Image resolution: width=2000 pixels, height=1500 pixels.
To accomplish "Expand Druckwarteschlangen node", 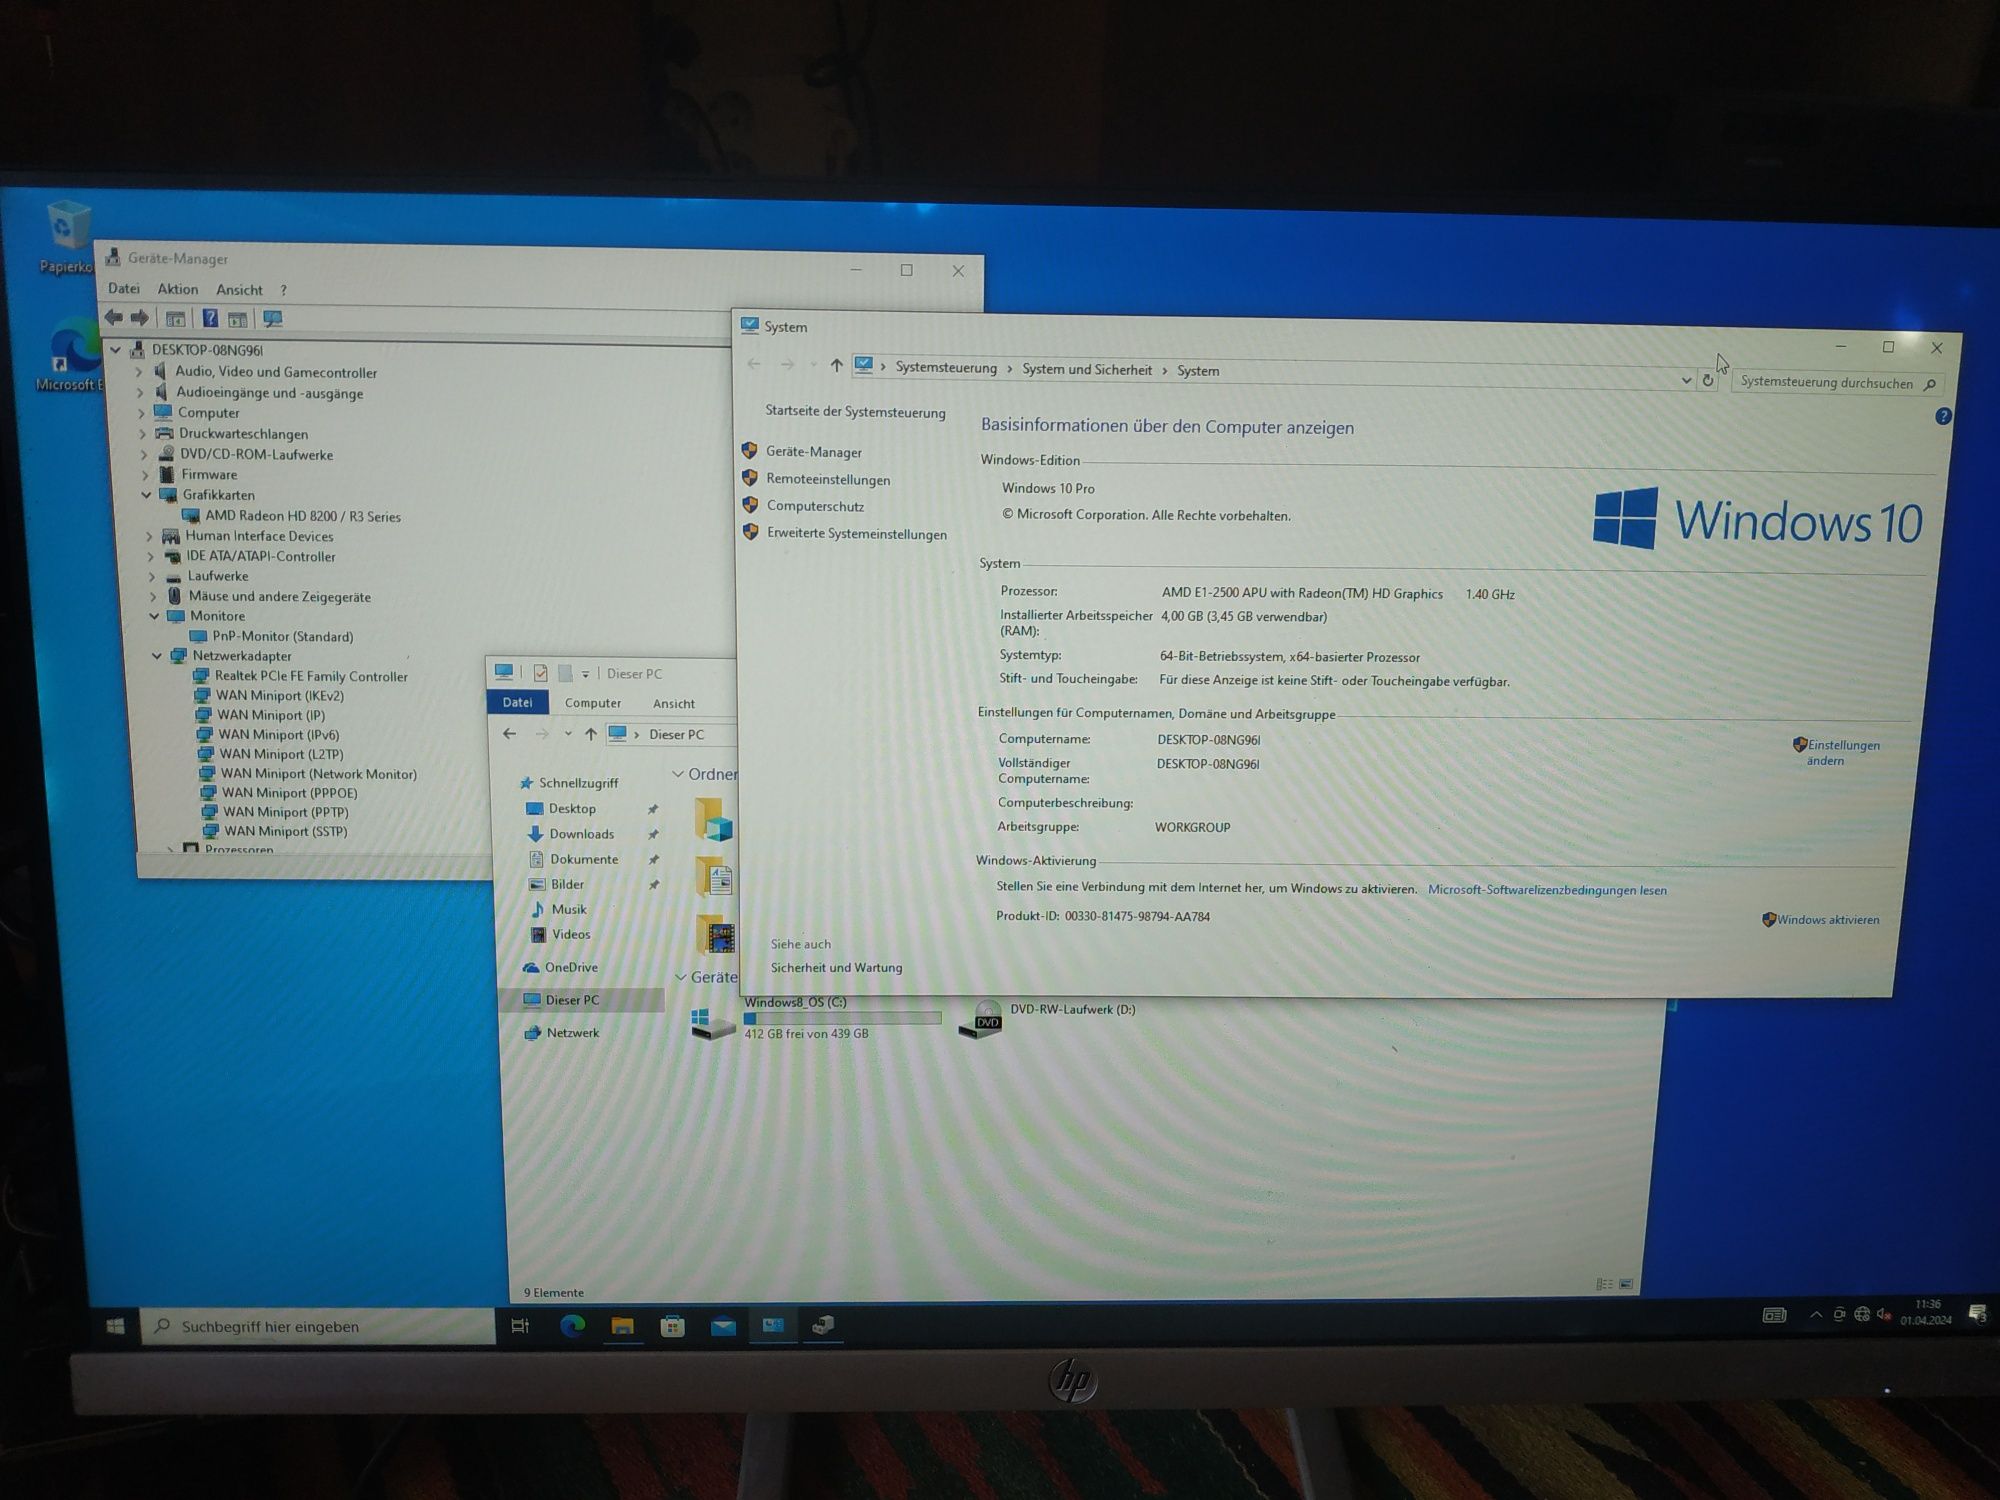I will tap(142, 433).
